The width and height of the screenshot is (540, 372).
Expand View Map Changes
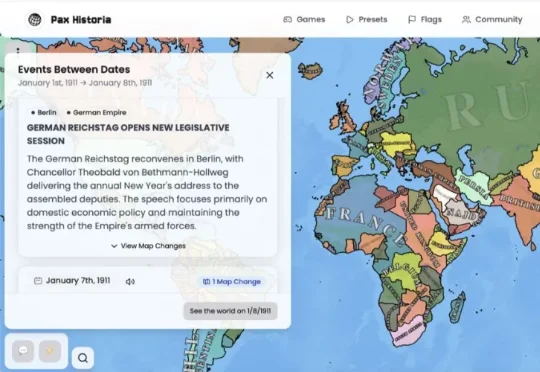(148, 246)
